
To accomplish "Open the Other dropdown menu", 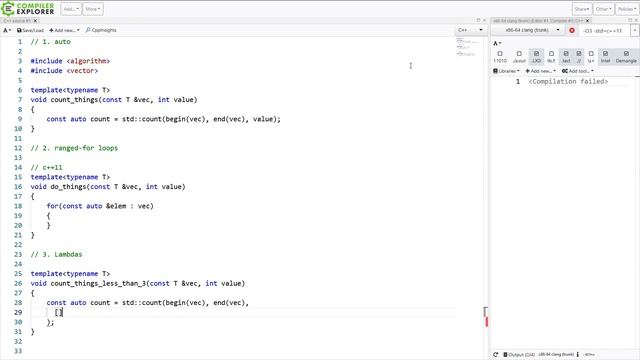I will pos(603,9).
